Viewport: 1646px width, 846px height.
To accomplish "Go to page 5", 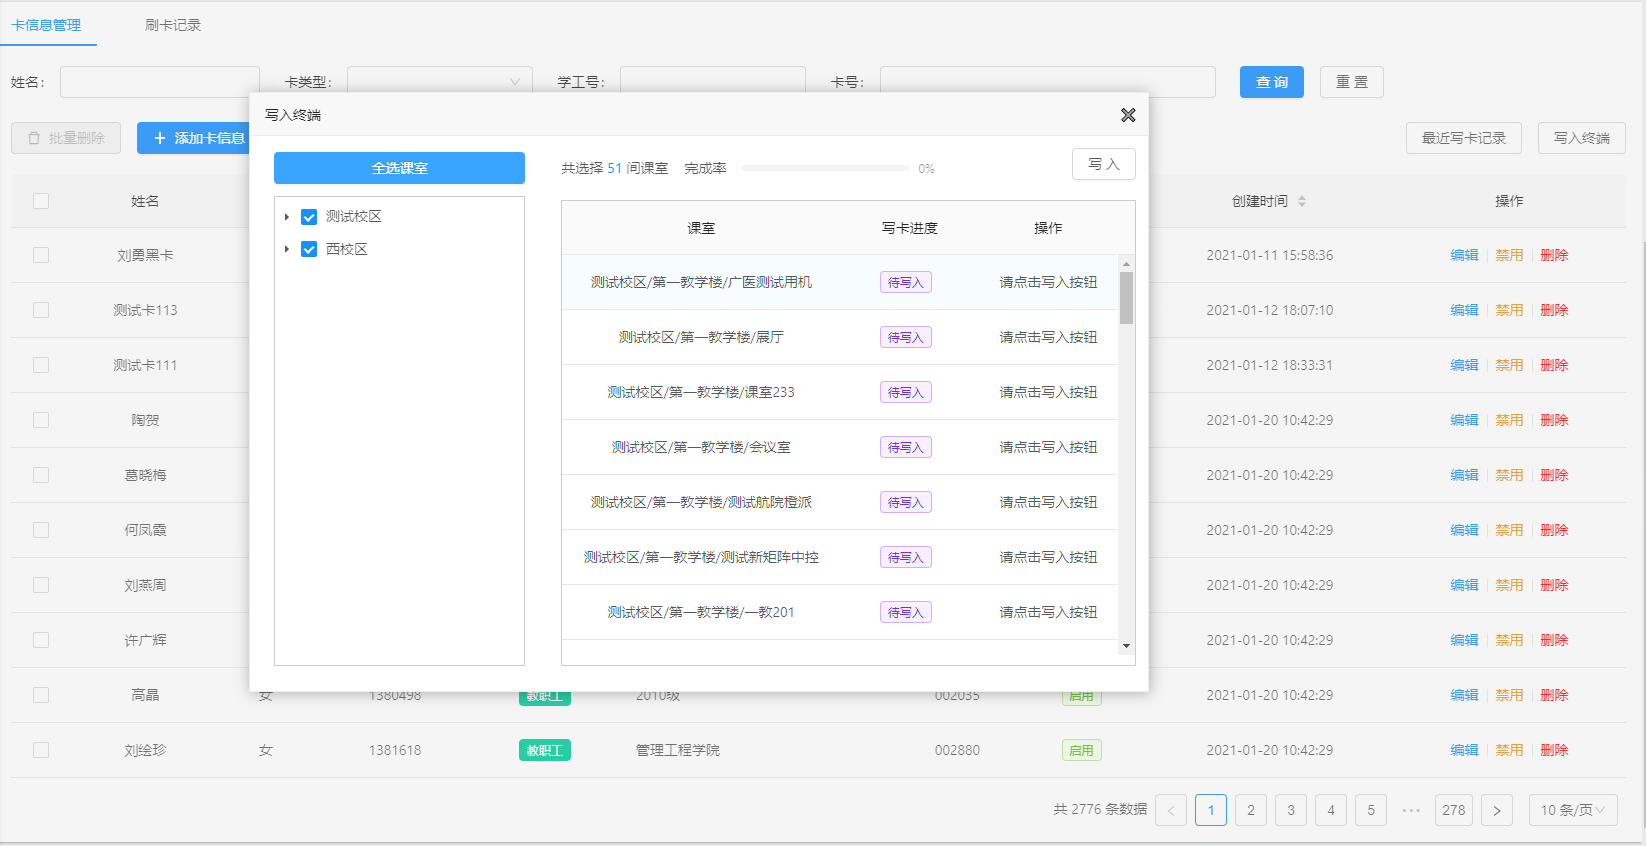I will coord(1371,810).
